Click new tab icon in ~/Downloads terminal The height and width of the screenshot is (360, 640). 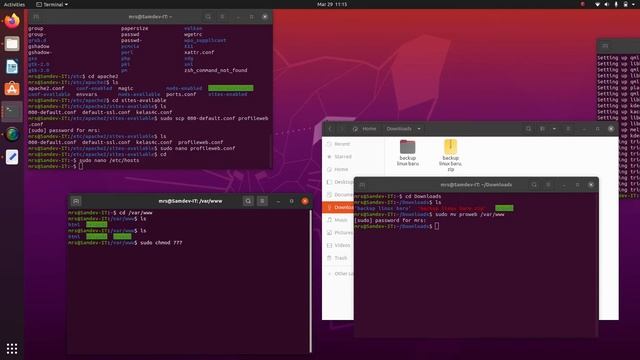click(x=362, y=185)
